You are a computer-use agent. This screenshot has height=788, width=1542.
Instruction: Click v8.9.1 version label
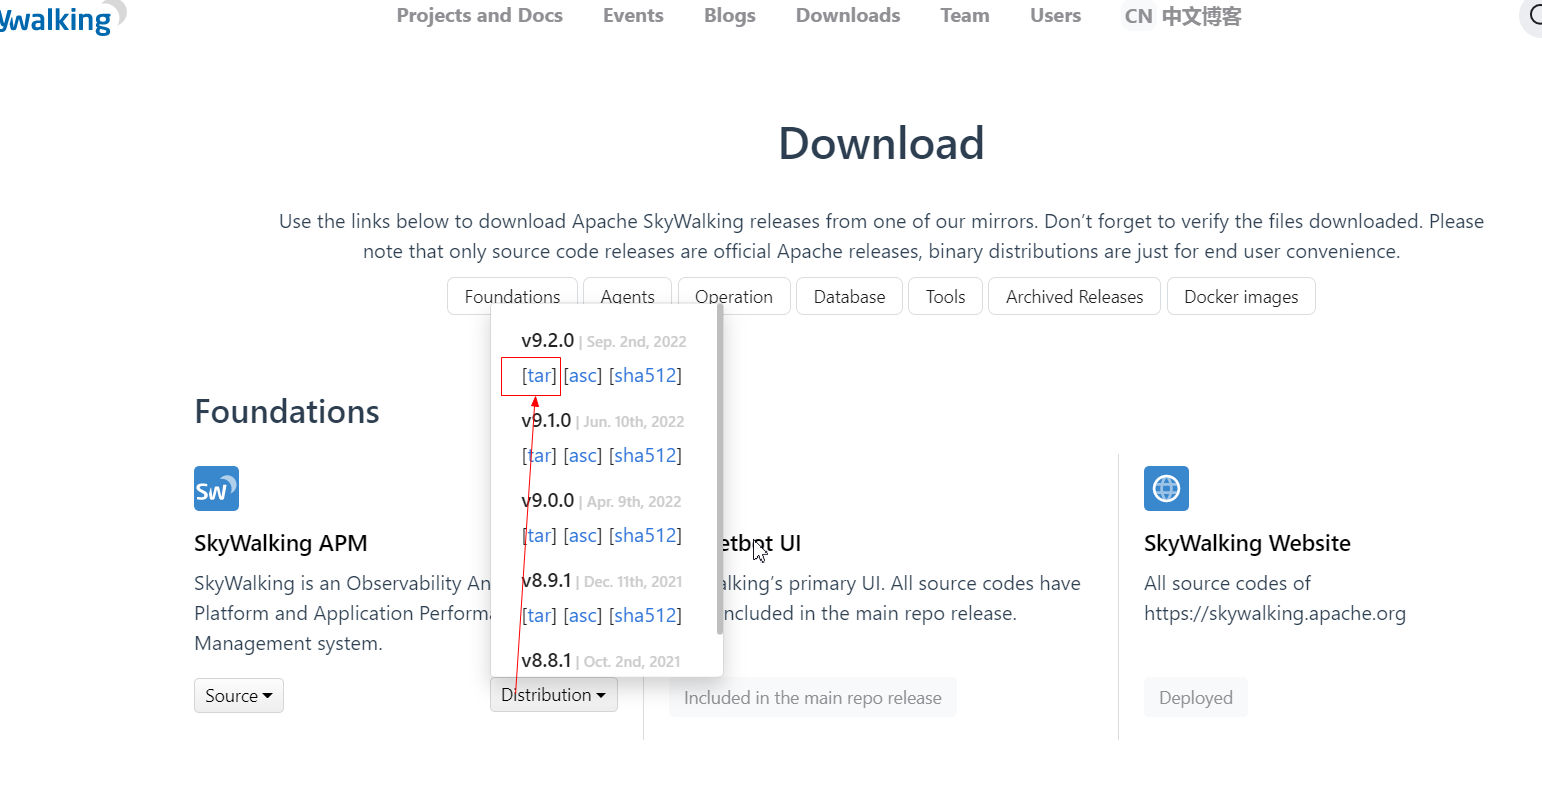[x=546, y=580]
